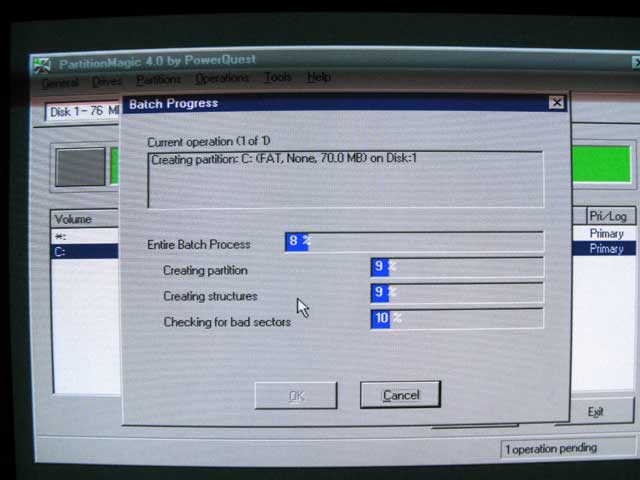Click the '1 operation pending' status text
This screenshot has height=480, width=640.
tap(551, 449)
